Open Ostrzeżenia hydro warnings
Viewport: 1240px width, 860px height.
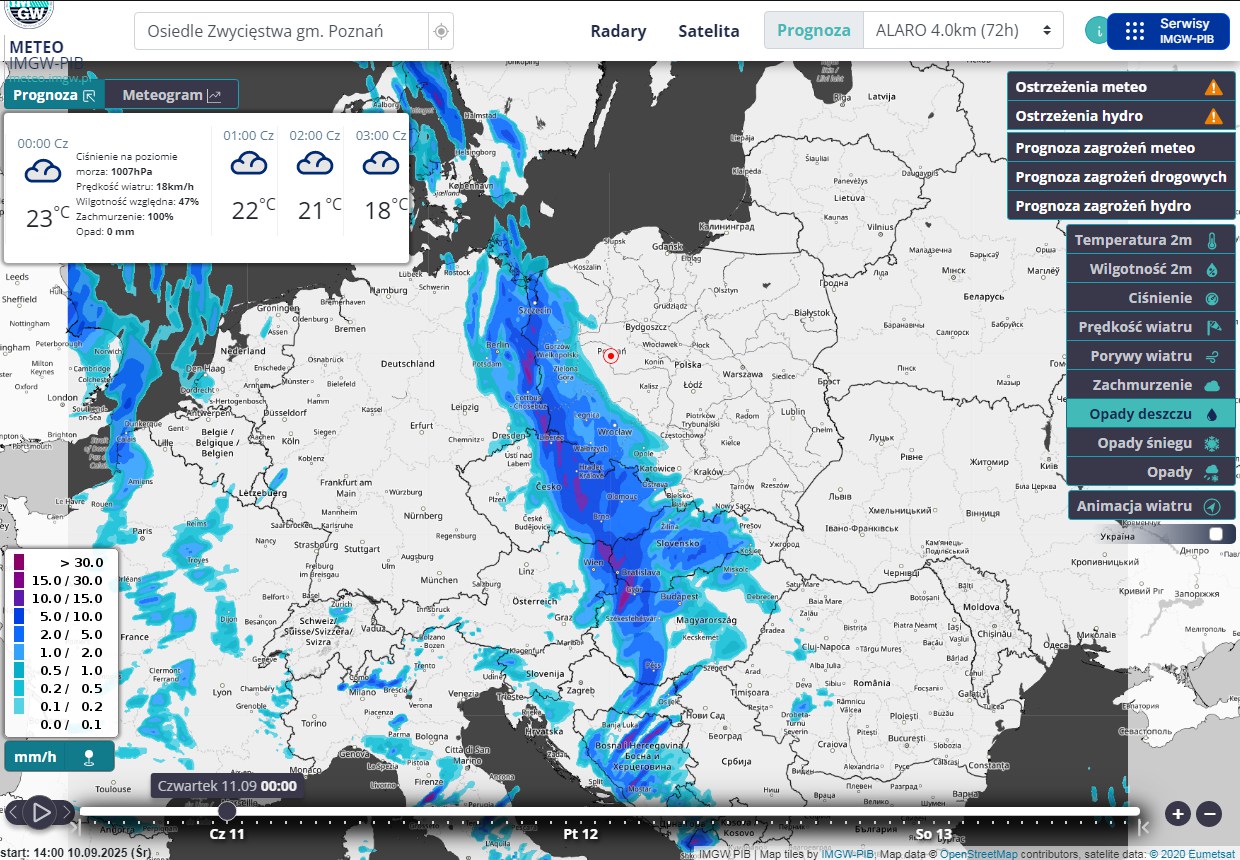(1120, 116)
